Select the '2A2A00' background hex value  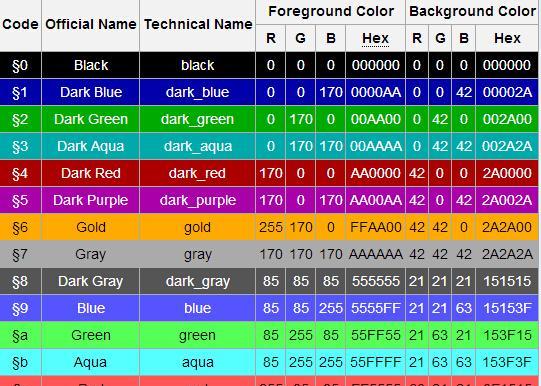click(x=507, y=227)
